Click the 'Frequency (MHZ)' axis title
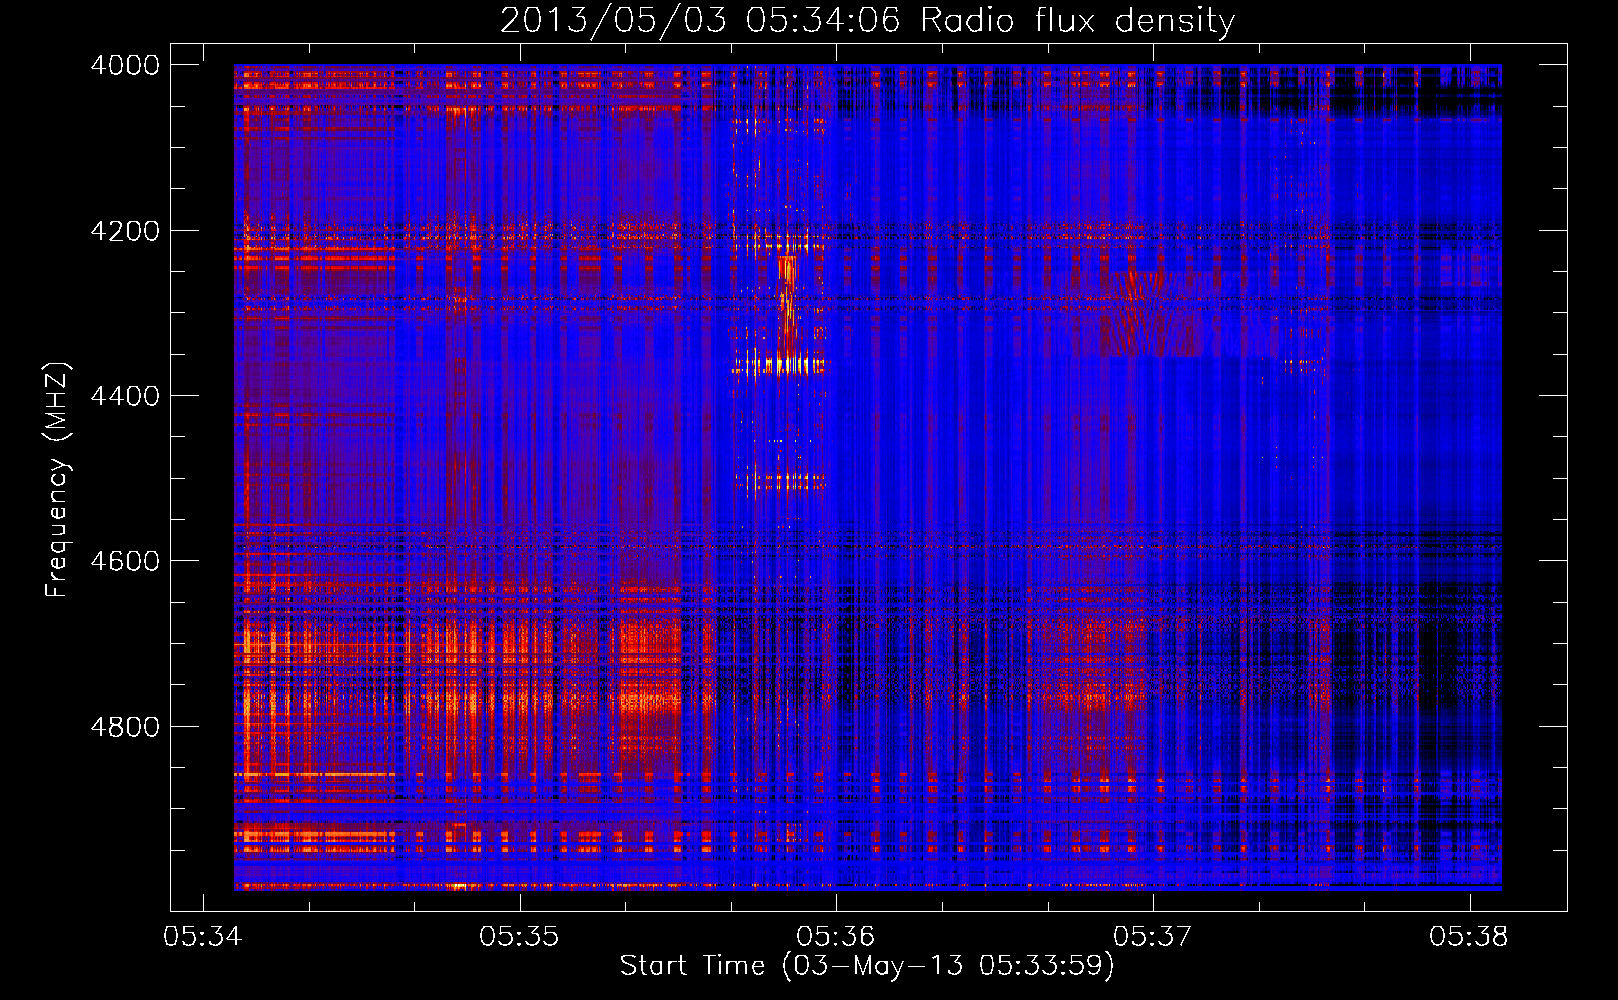Viewport: 1618px width, 1000px height. [57, 480]
